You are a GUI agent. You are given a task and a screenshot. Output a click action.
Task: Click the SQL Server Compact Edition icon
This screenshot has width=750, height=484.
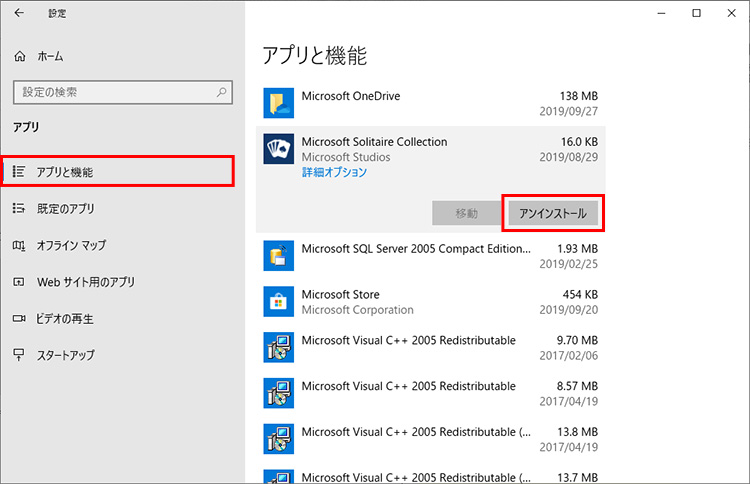click(x=277, y=256)
